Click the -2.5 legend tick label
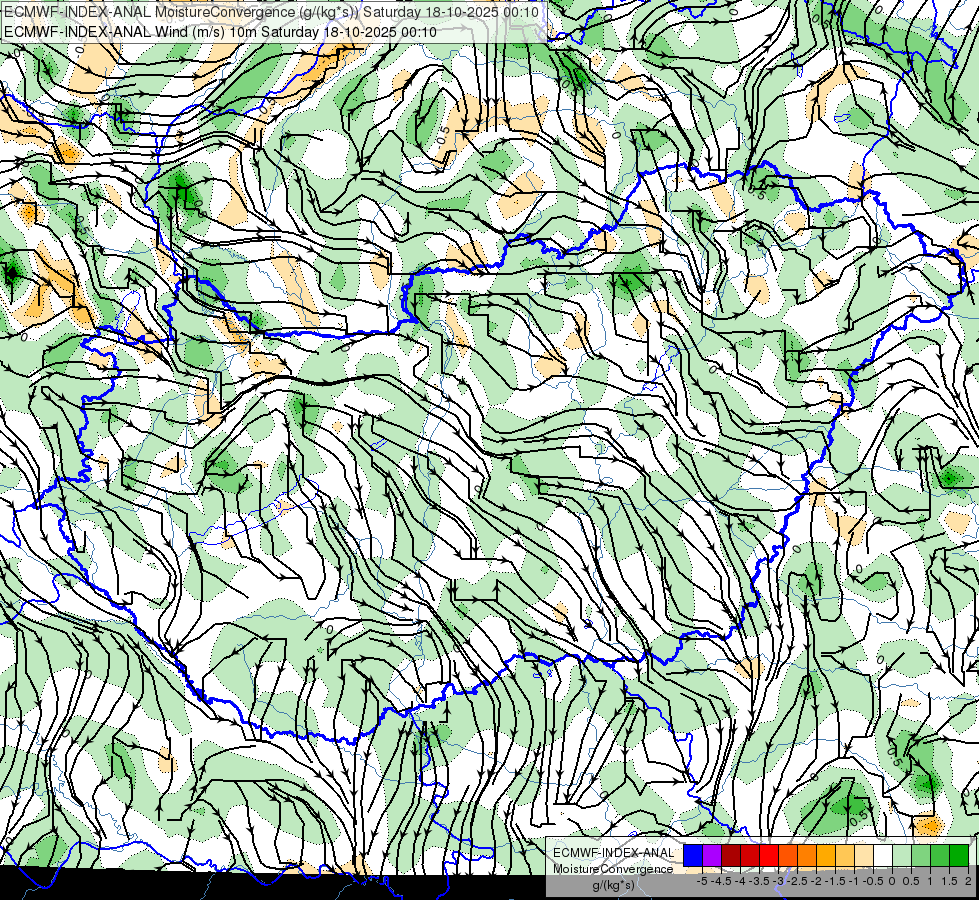The width and height of the screenshot is (979, 900). point(797,881)
